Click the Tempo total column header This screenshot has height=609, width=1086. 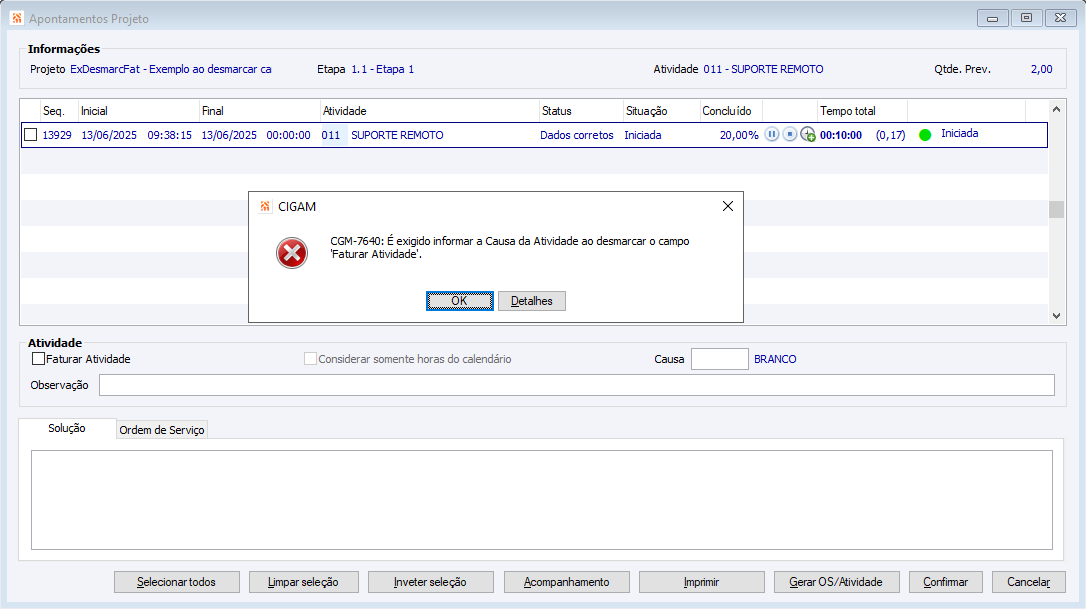(x=862, y=111)
